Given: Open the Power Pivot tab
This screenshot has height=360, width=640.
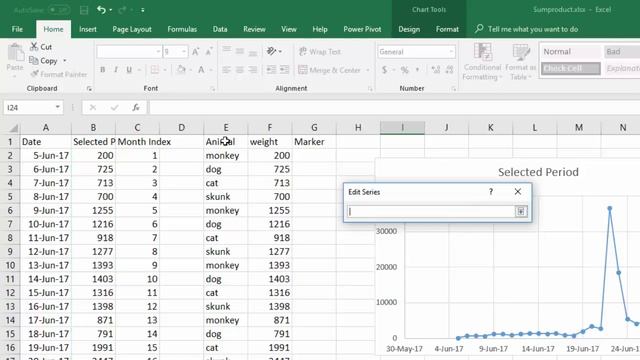Looking at the screenshot, I should tap(362, 29).
